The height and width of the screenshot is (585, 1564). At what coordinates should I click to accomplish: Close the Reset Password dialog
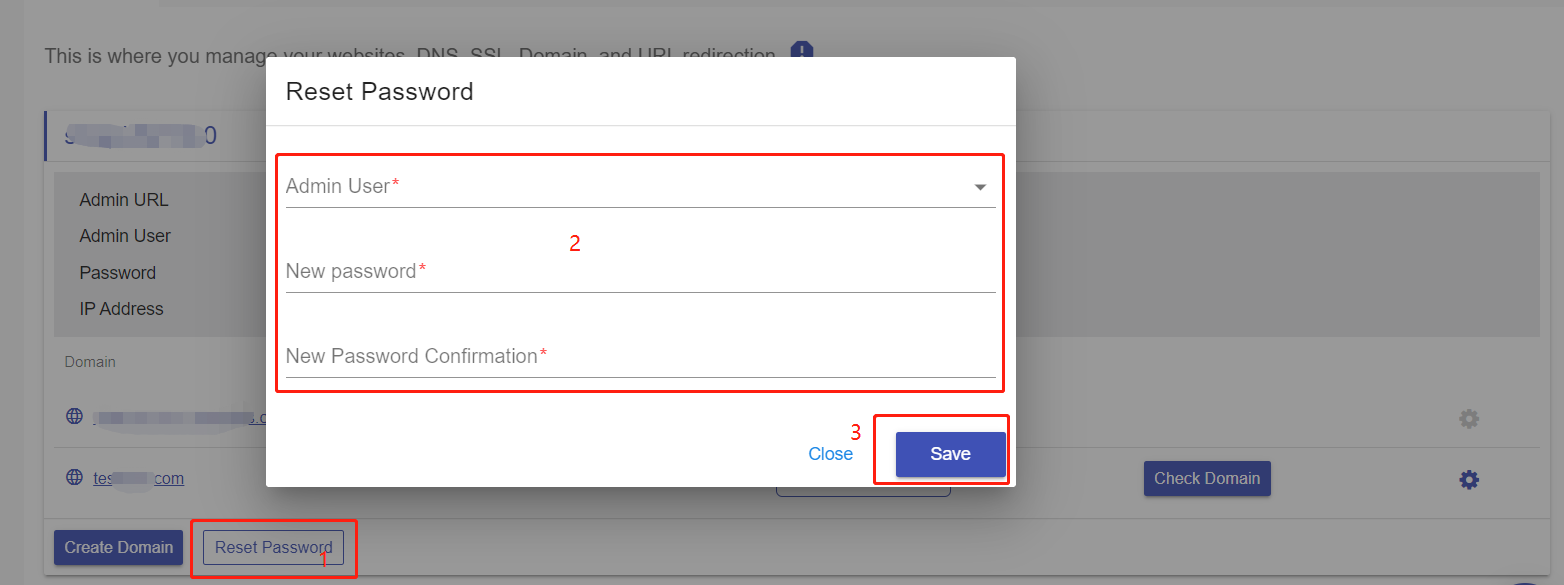point(831,454)
